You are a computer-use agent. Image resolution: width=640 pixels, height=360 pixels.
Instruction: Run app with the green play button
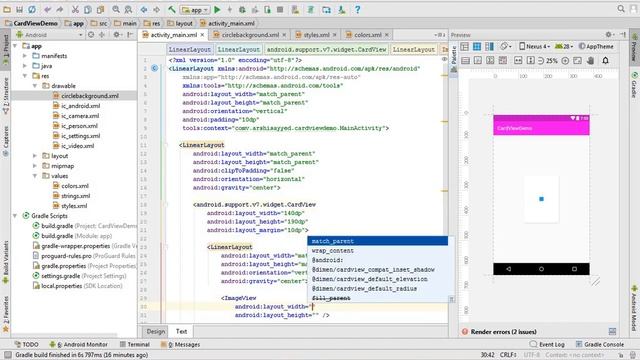217,9
